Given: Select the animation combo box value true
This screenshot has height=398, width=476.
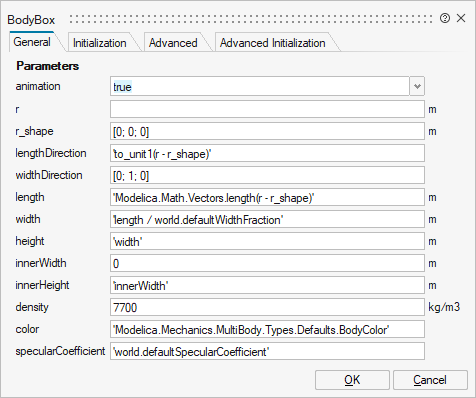Looking at the screenshot, I should pyautogui.click(x=260, y=86).
